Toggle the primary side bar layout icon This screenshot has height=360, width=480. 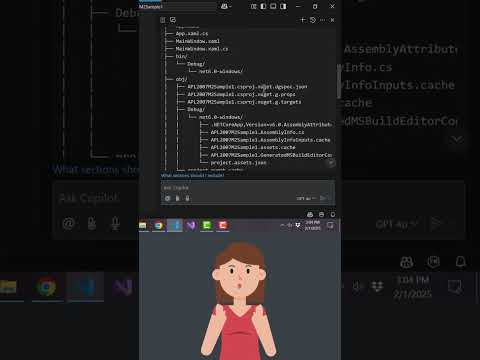263,6
